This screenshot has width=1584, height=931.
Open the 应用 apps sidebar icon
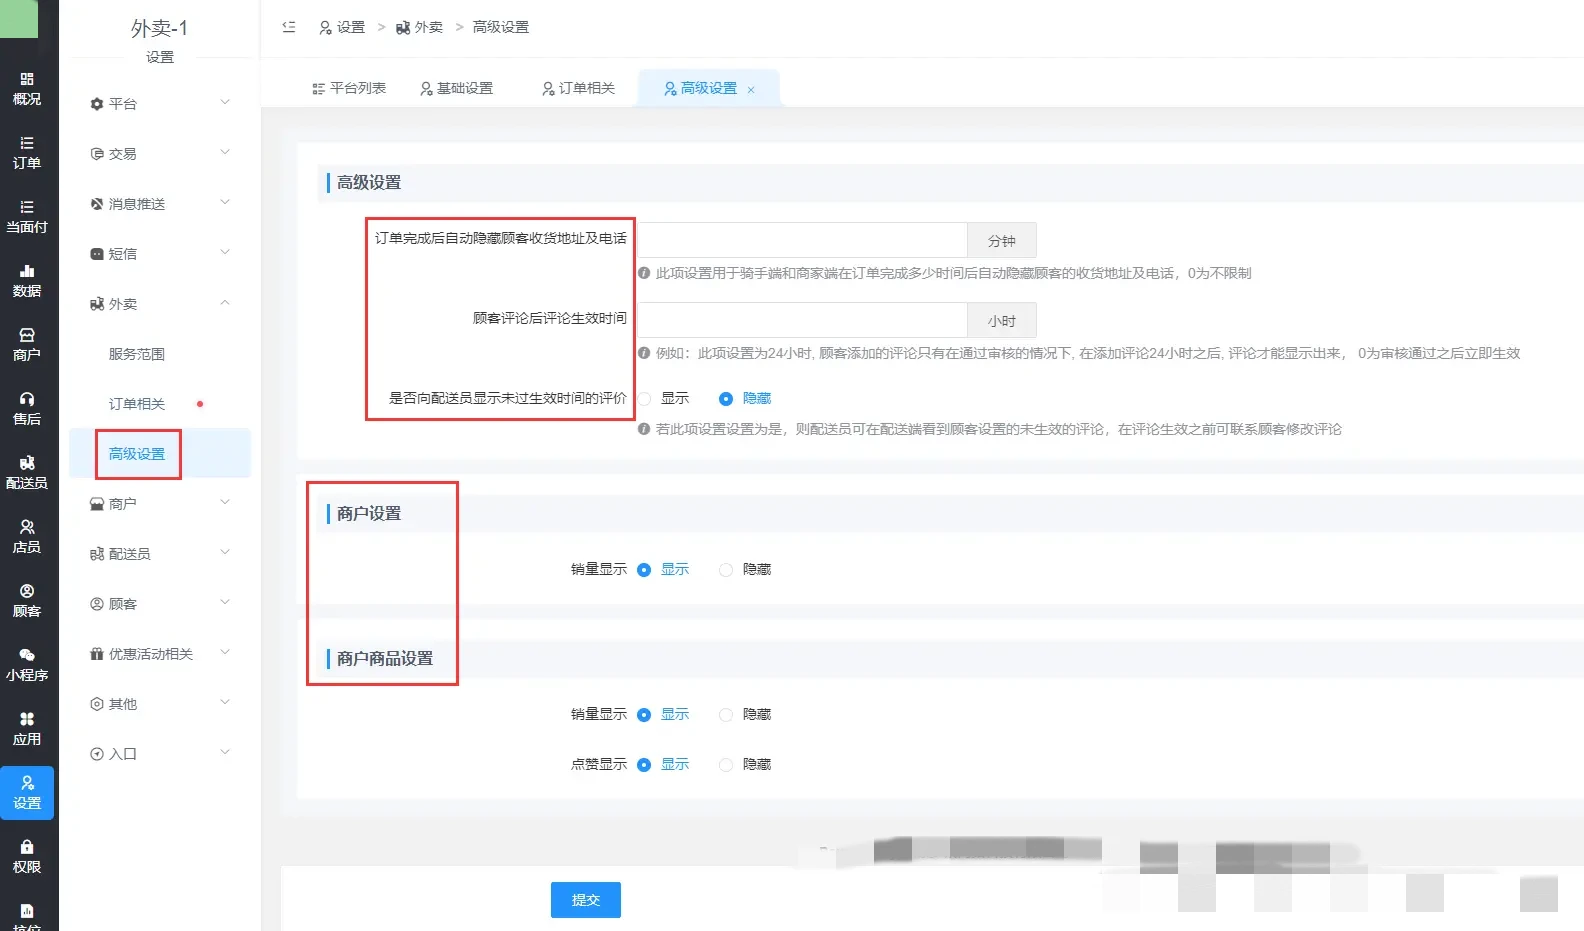[x=27, y=728]
